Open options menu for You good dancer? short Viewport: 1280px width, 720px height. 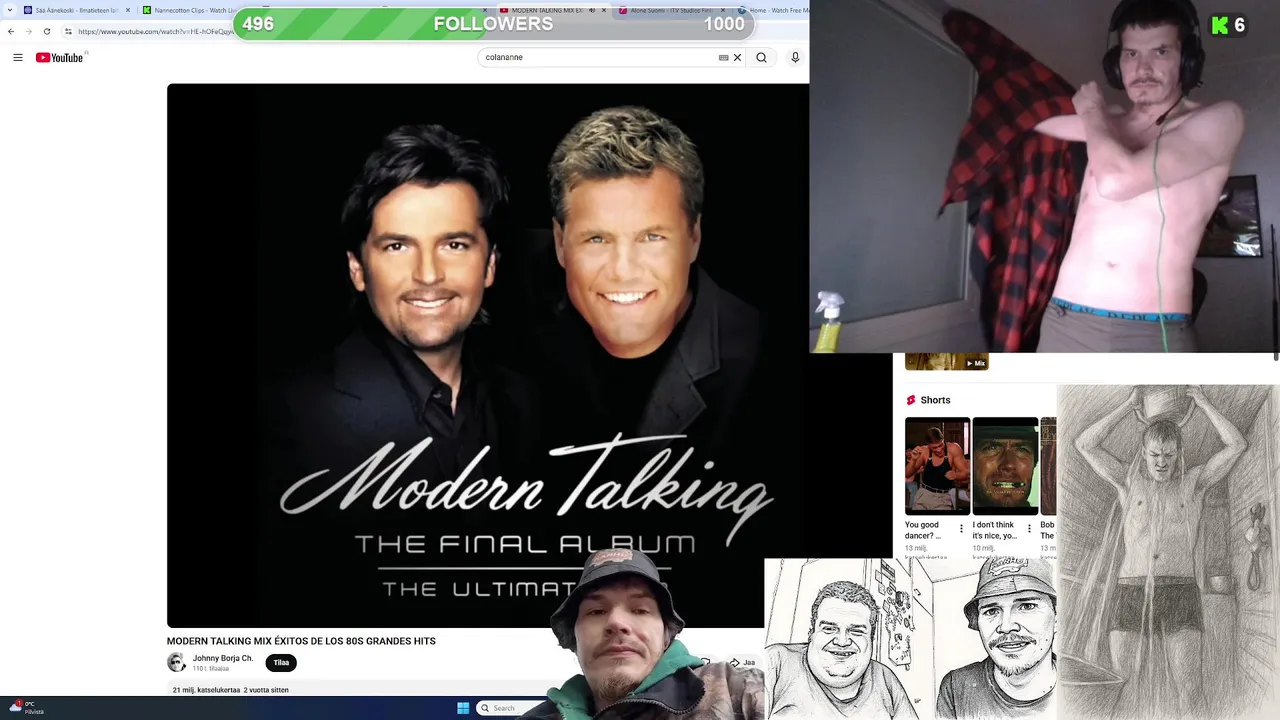(961, 528)
